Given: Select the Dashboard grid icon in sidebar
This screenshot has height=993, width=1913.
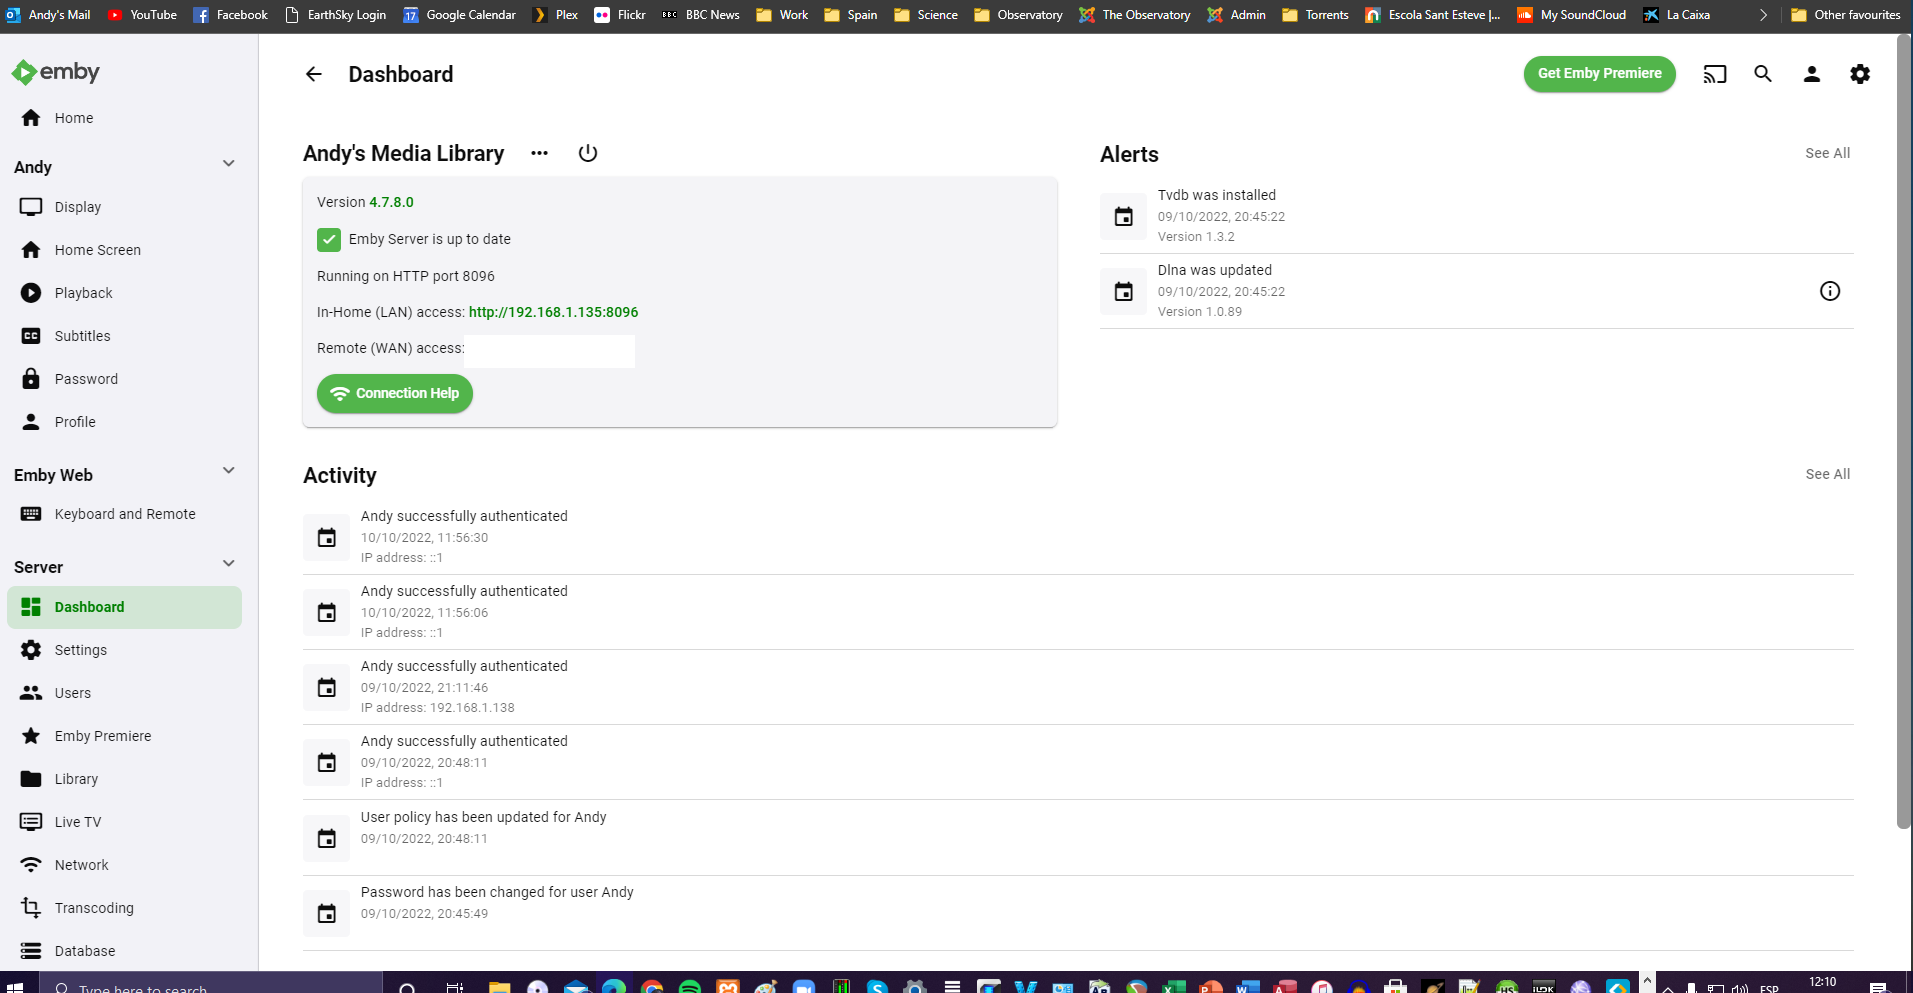Looking at the screenshot, I should pos(31,607).
